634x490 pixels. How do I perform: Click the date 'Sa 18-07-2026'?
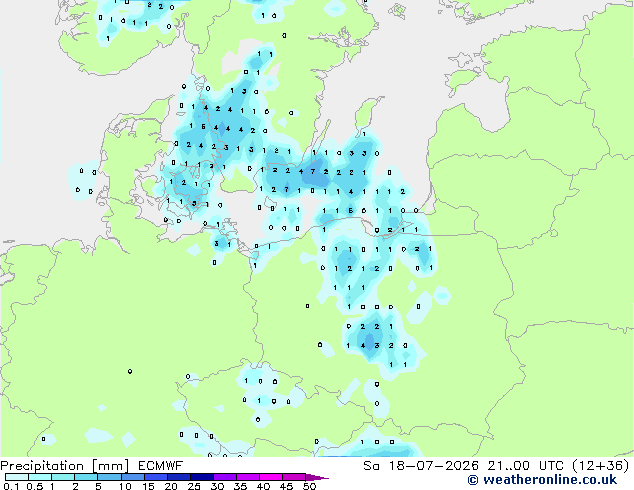click(x=421, y=466)
